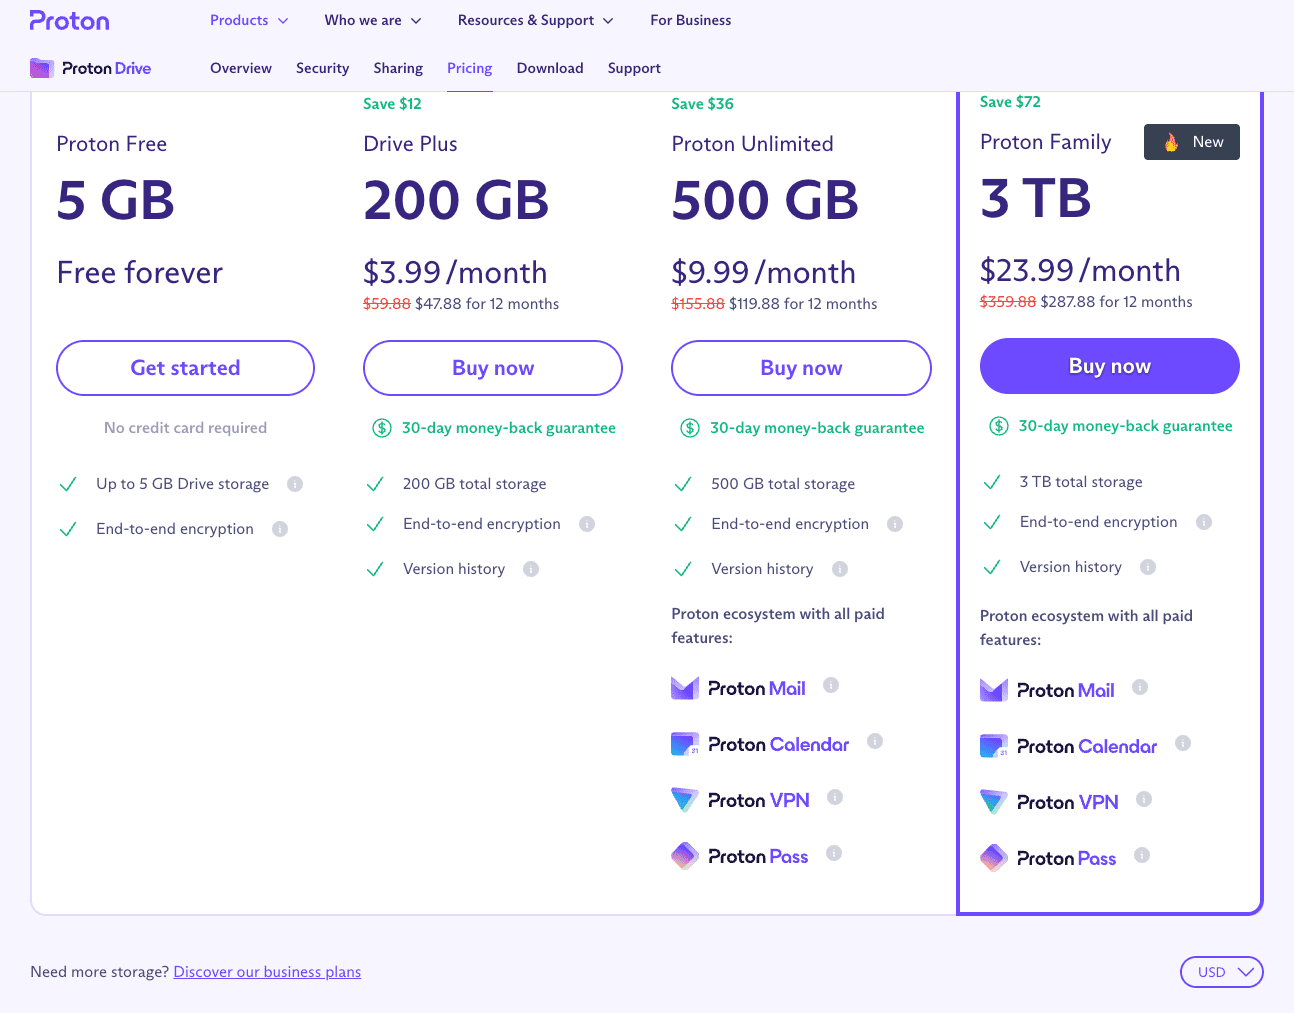This screenshot has width=1294, height=1013.
Task: Click the '200 GB total storage' feature text
Action: point(475,484)
